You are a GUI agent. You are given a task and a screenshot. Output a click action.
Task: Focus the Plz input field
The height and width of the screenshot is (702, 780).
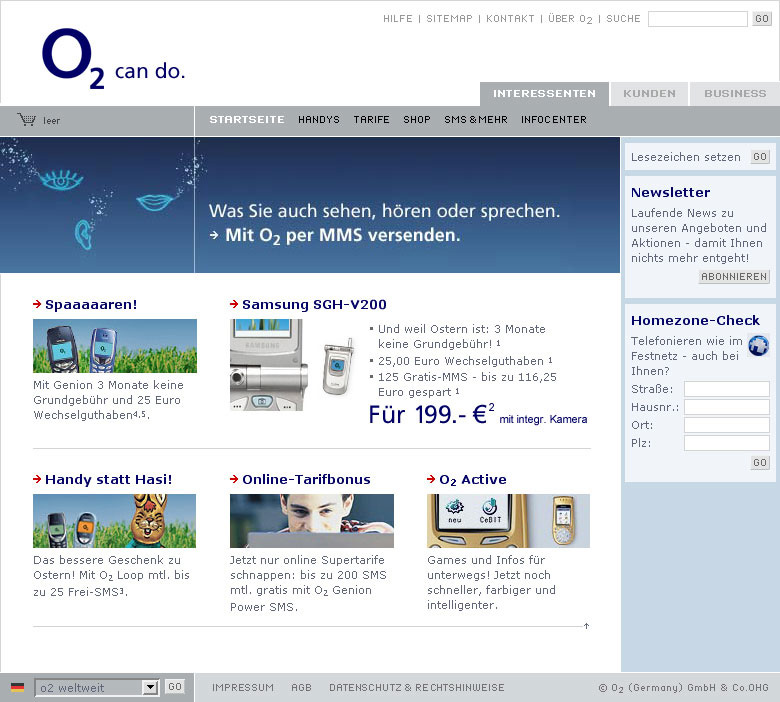click(x=727, y=443)
